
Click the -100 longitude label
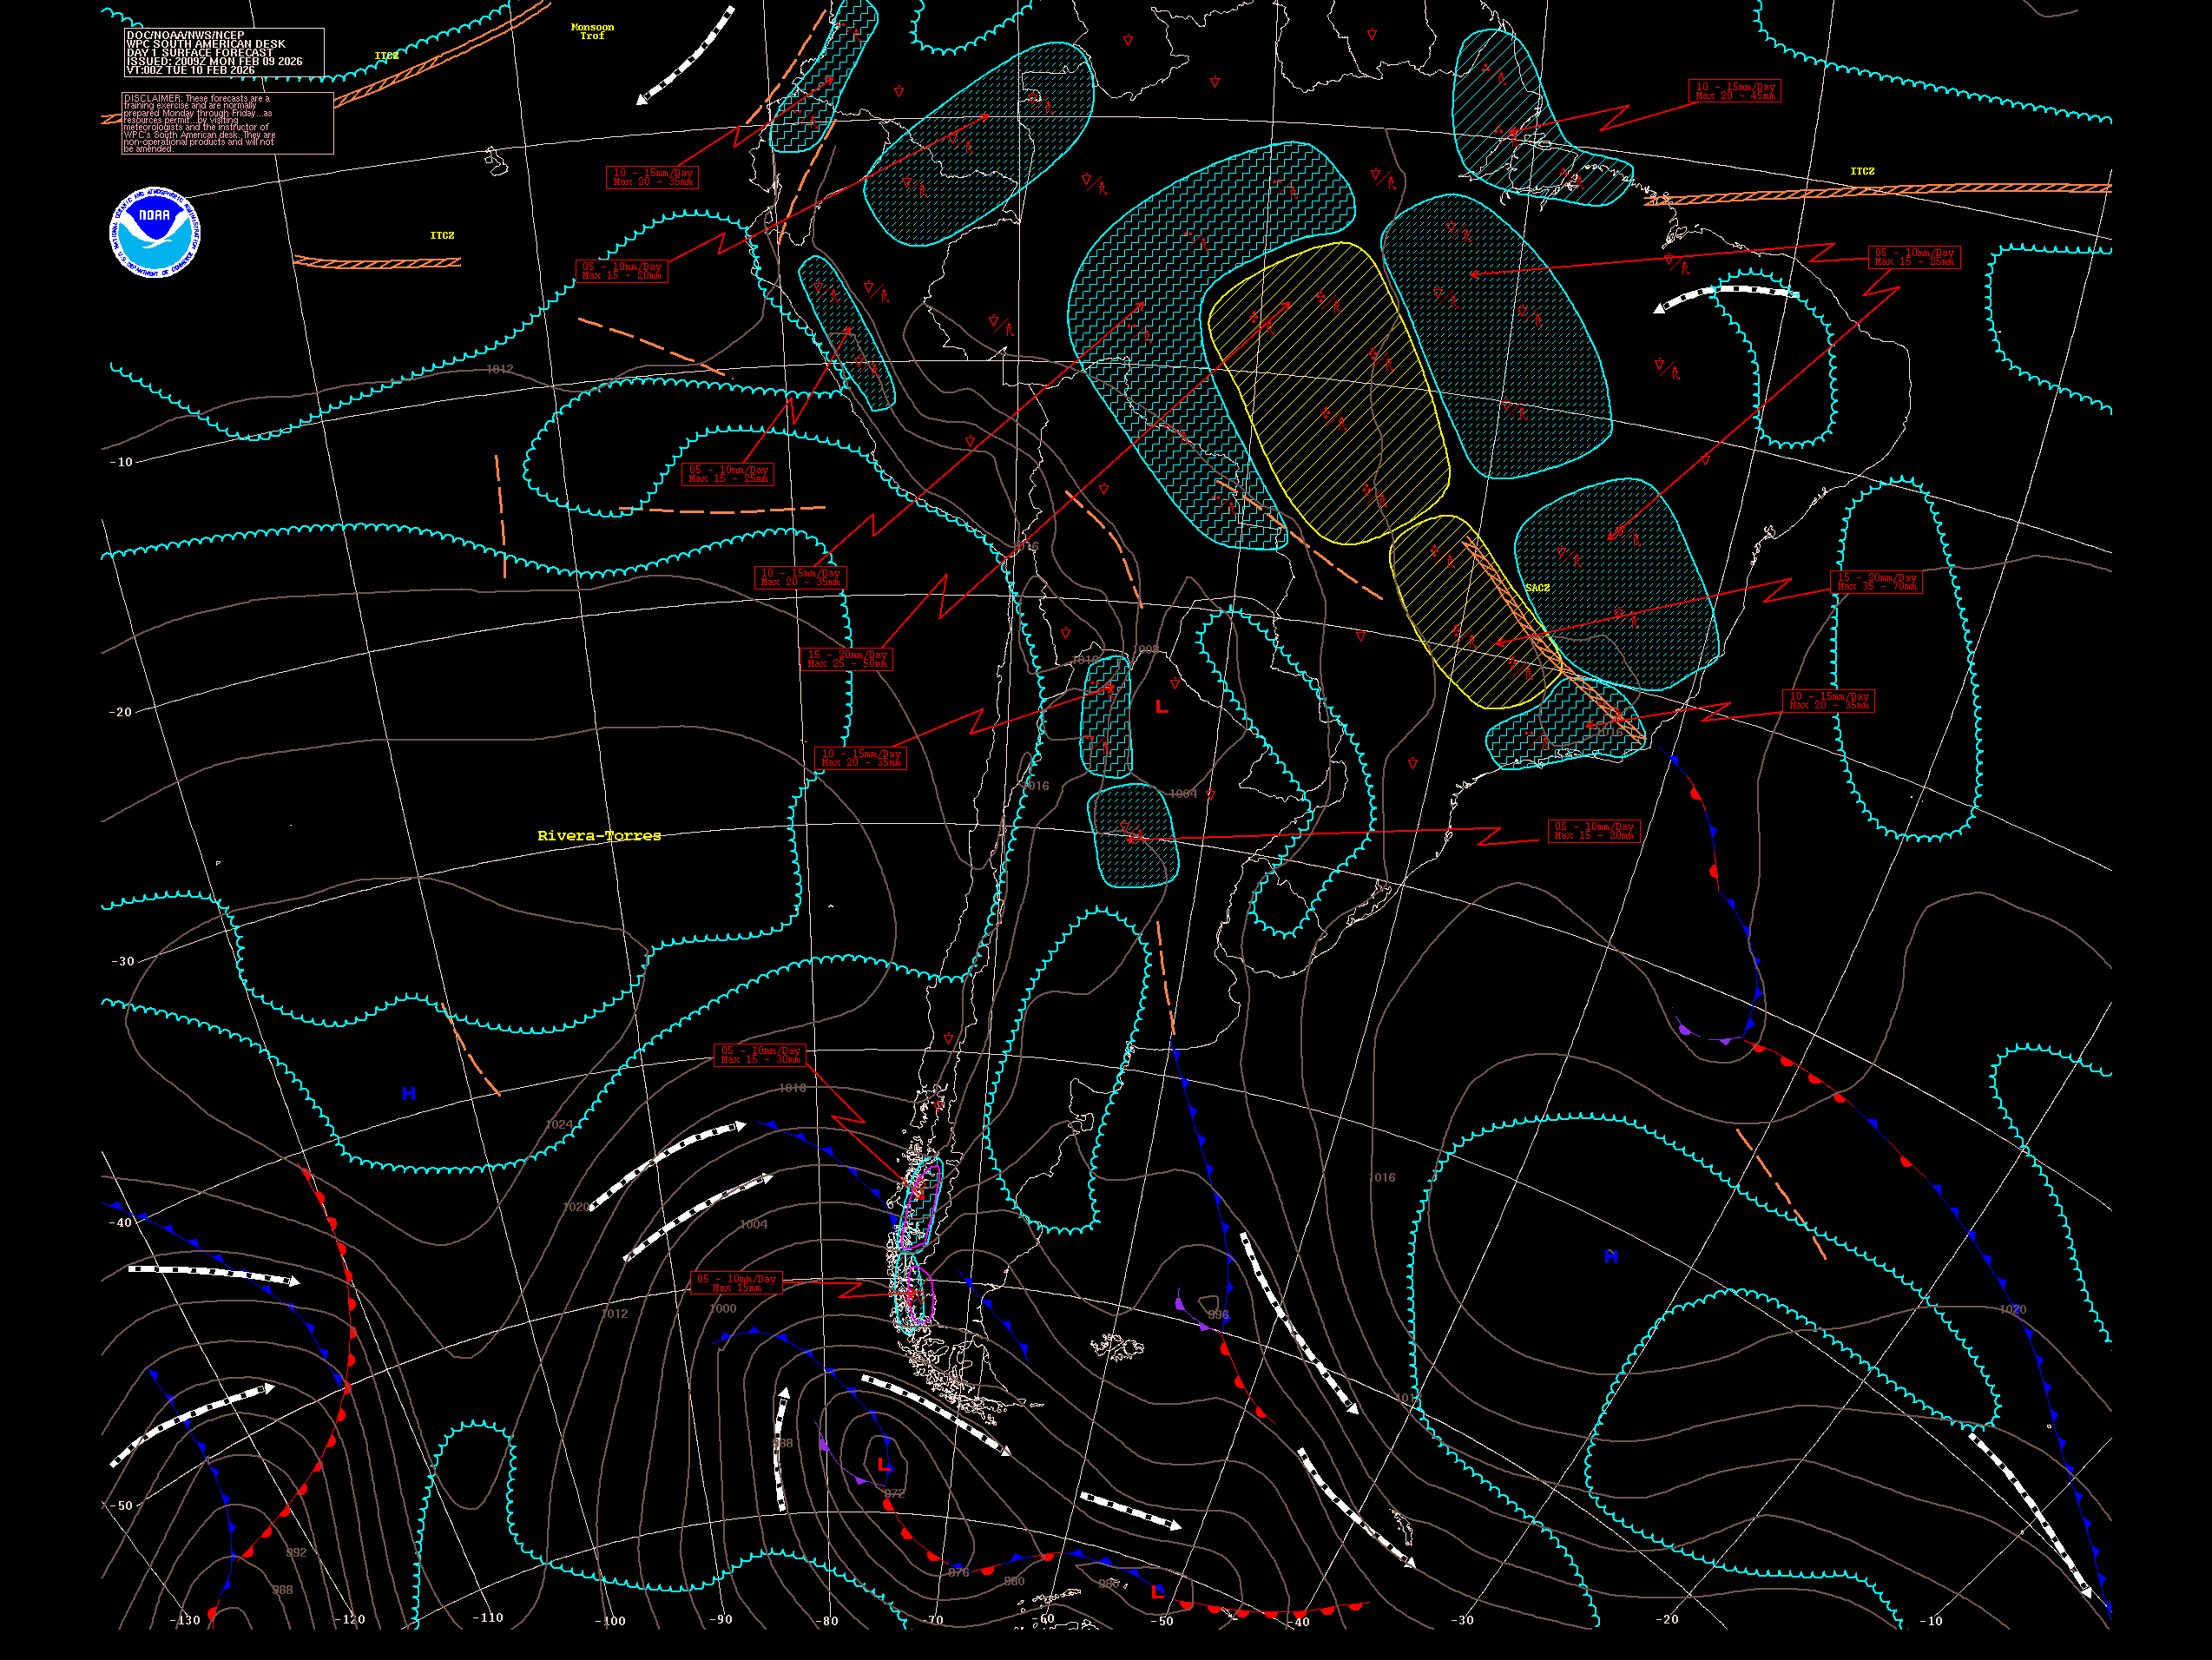click(x=609, y=1621)
